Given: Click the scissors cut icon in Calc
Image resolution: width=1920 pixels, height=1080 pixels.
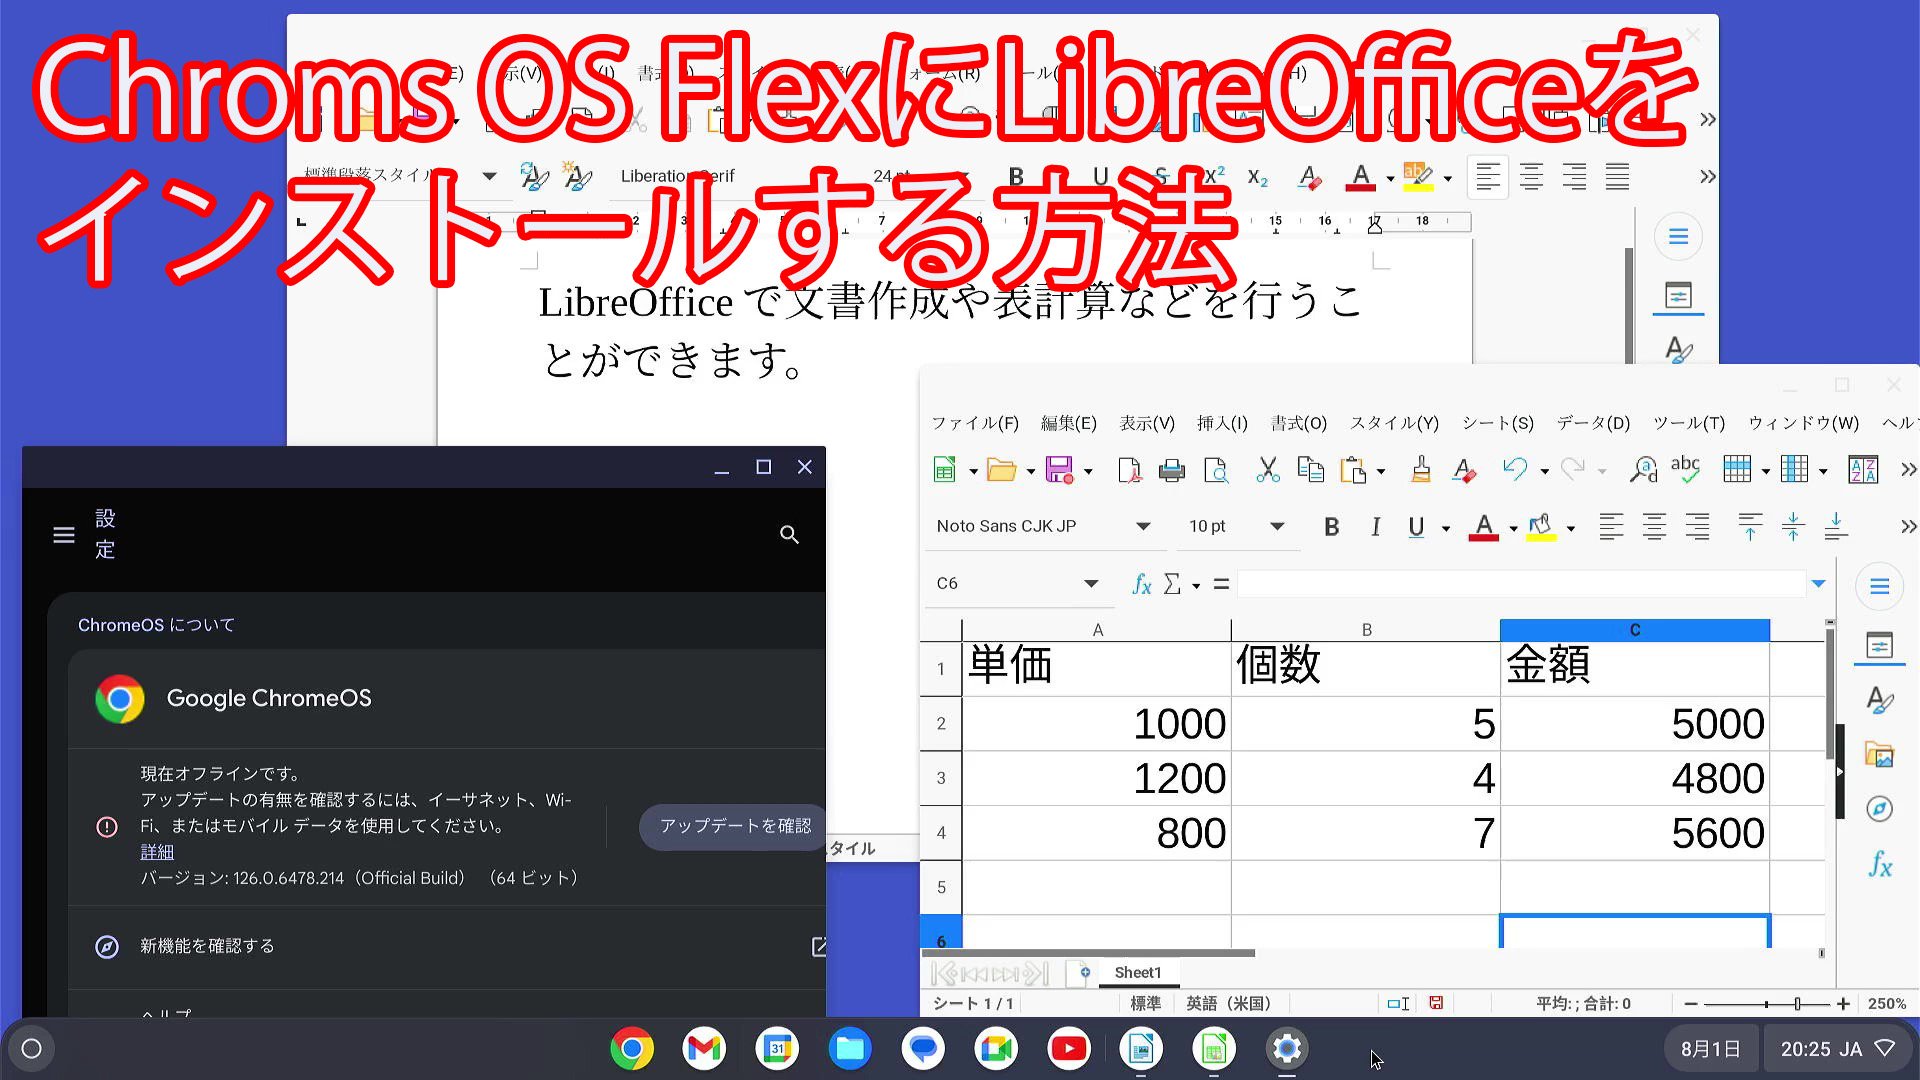Looking at the screenshot, I should pos(1268,470).
